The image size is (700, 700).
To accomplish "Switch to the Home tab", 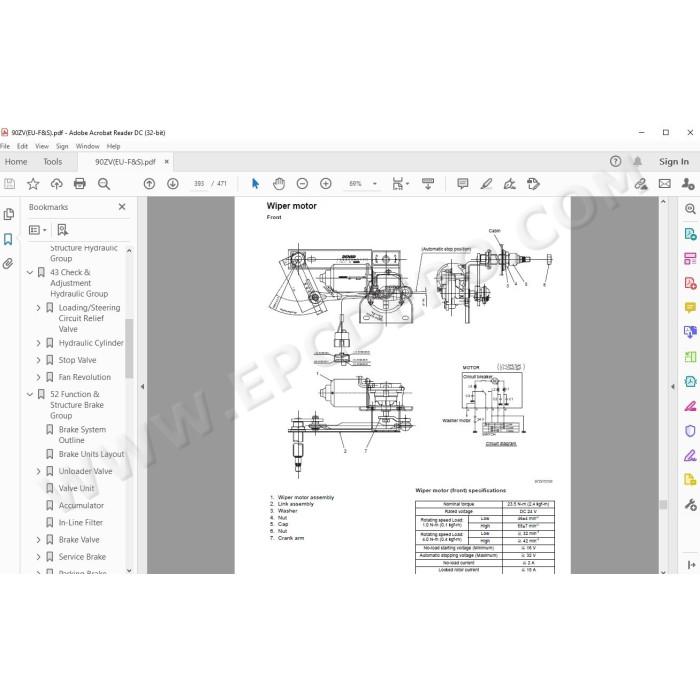I will click(16, 162).
